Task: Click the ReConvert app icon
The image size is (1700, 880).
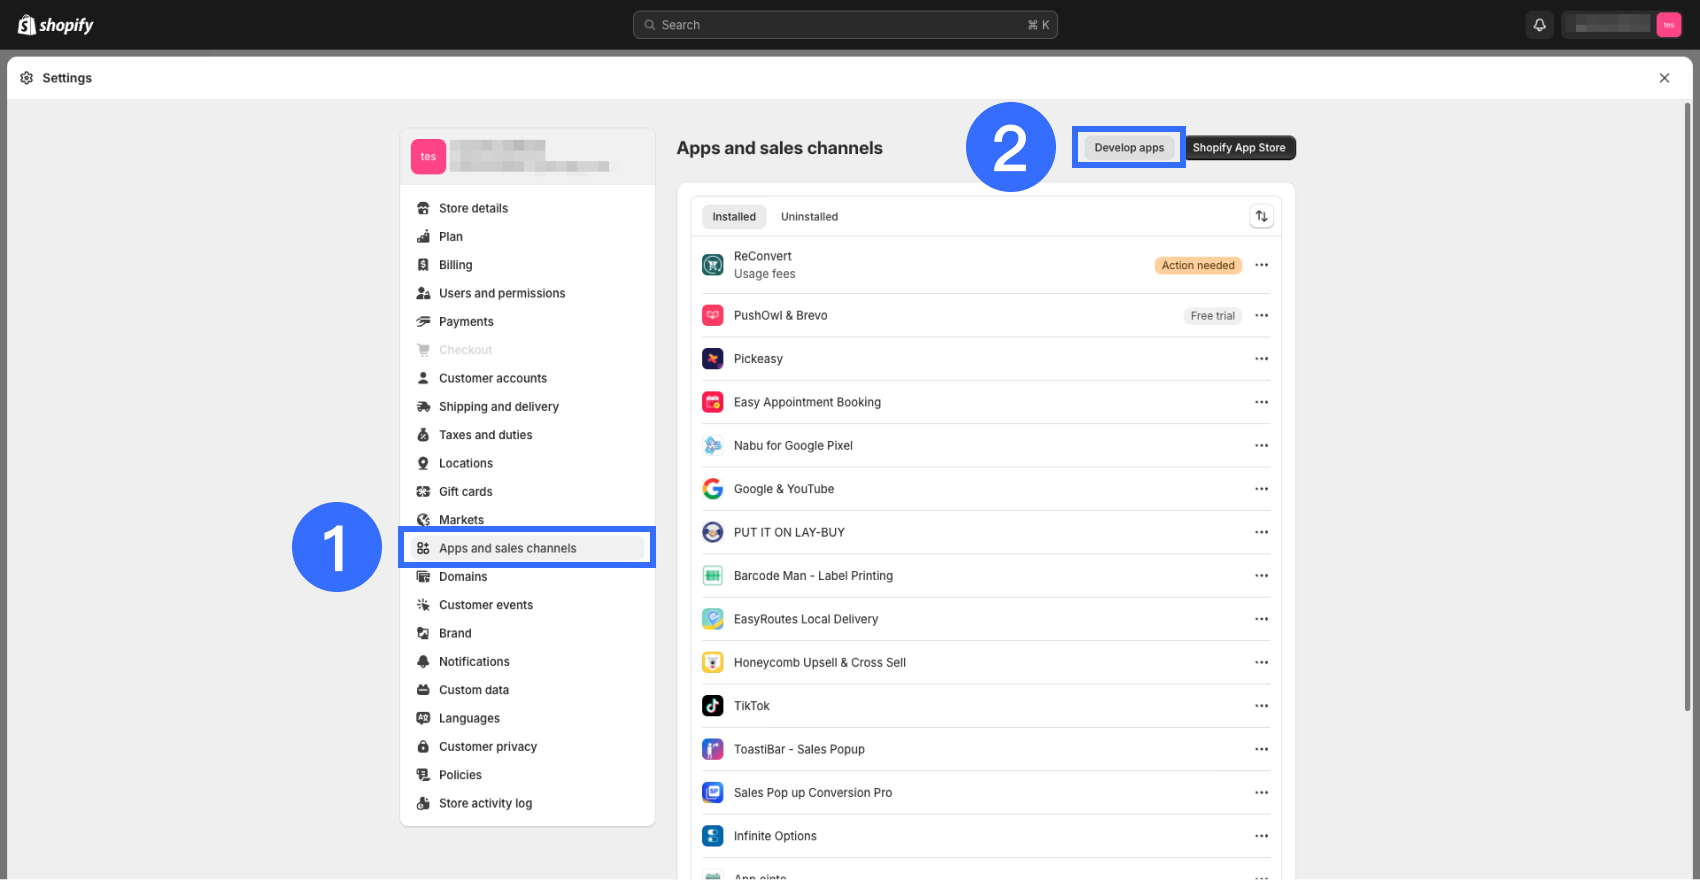Action: coord(713,265)
